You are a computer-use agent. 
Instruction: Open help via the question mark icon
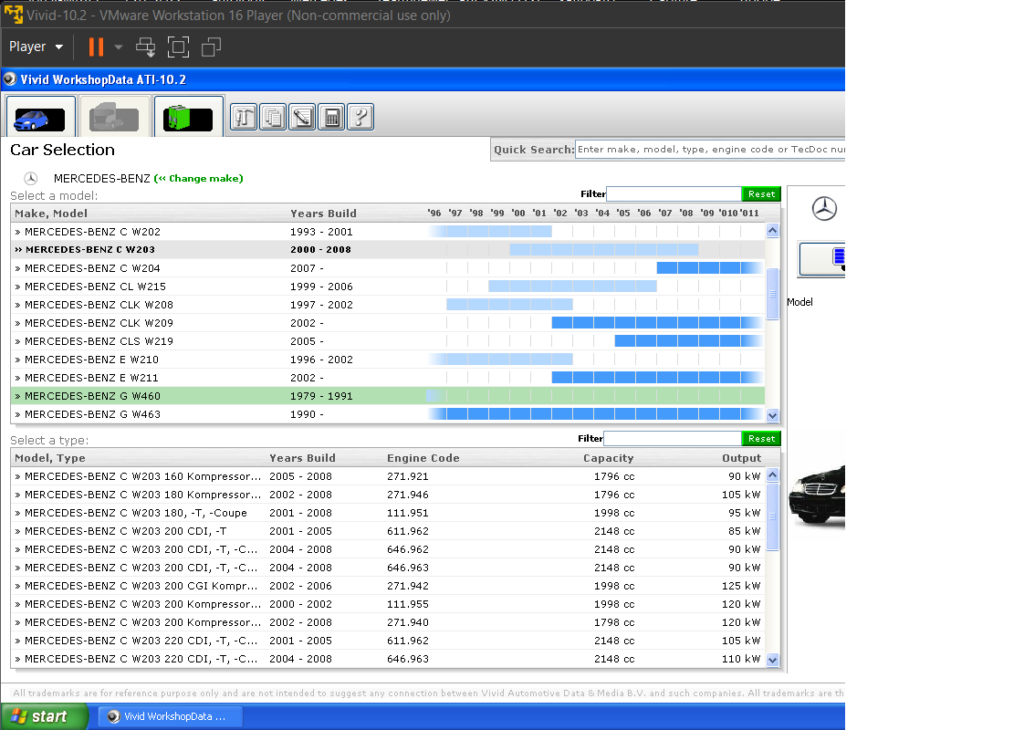tap(360, 118)
